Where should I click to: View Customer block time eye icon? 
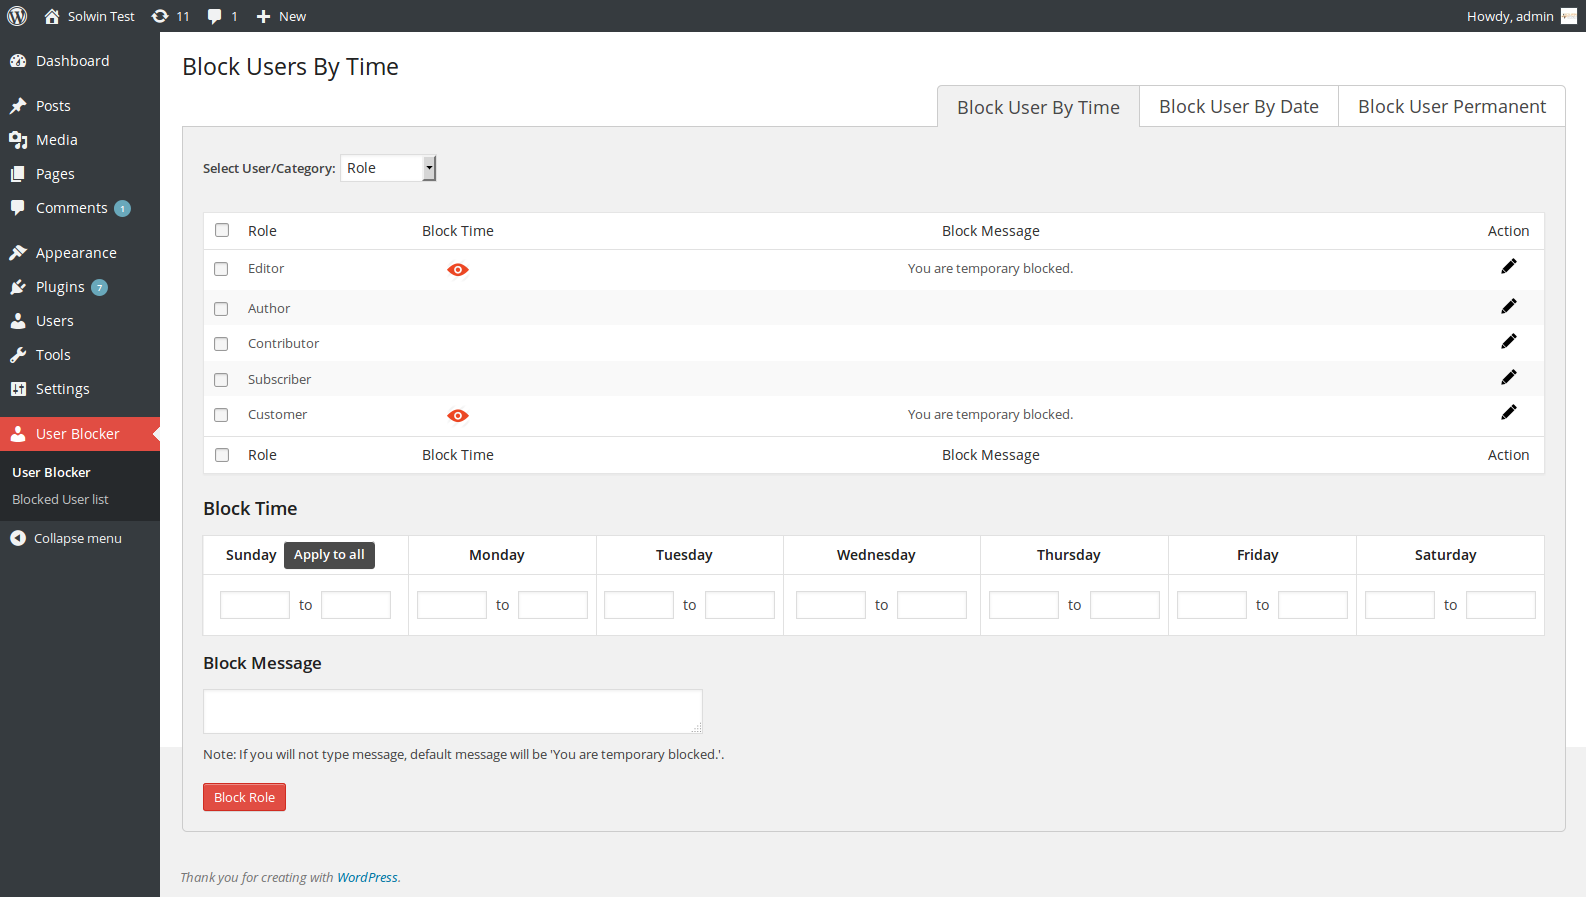(x=458, y=416)
